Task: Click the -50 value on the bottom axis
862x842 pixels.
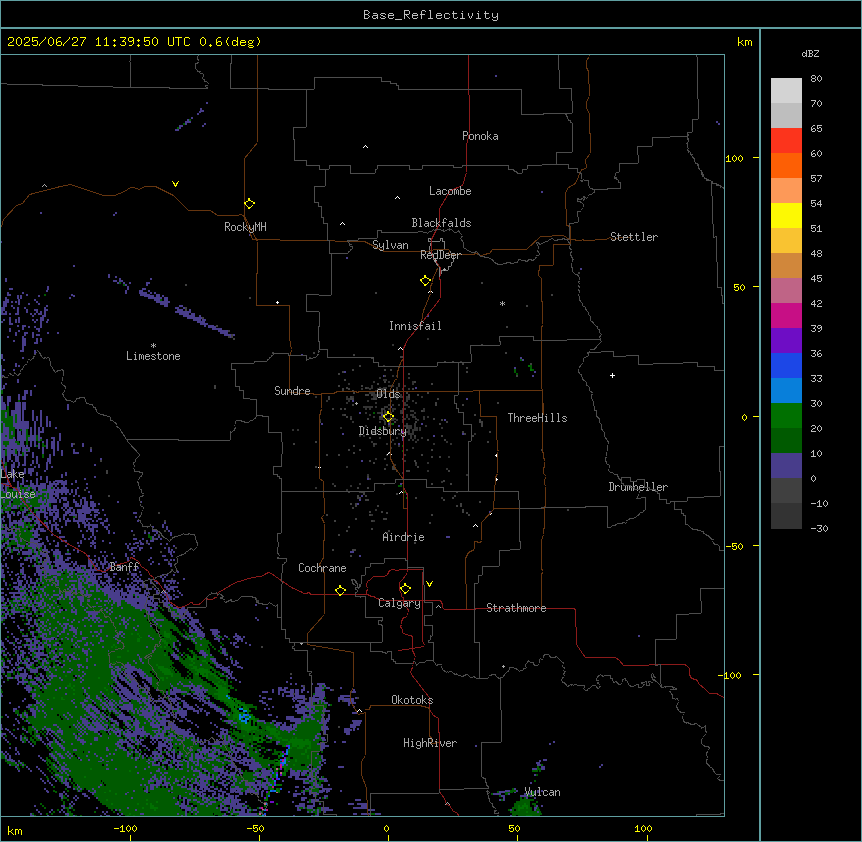Action: tap(255, 828)
